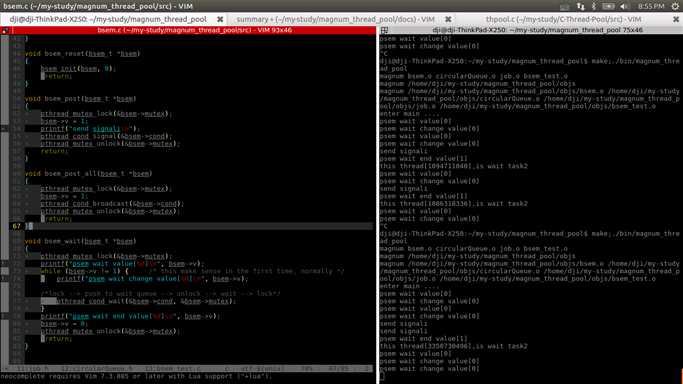This screenshot has width=683, height=384.
Task: Click line number 67 in the VIM gutter
Action: tap(17, 226)
